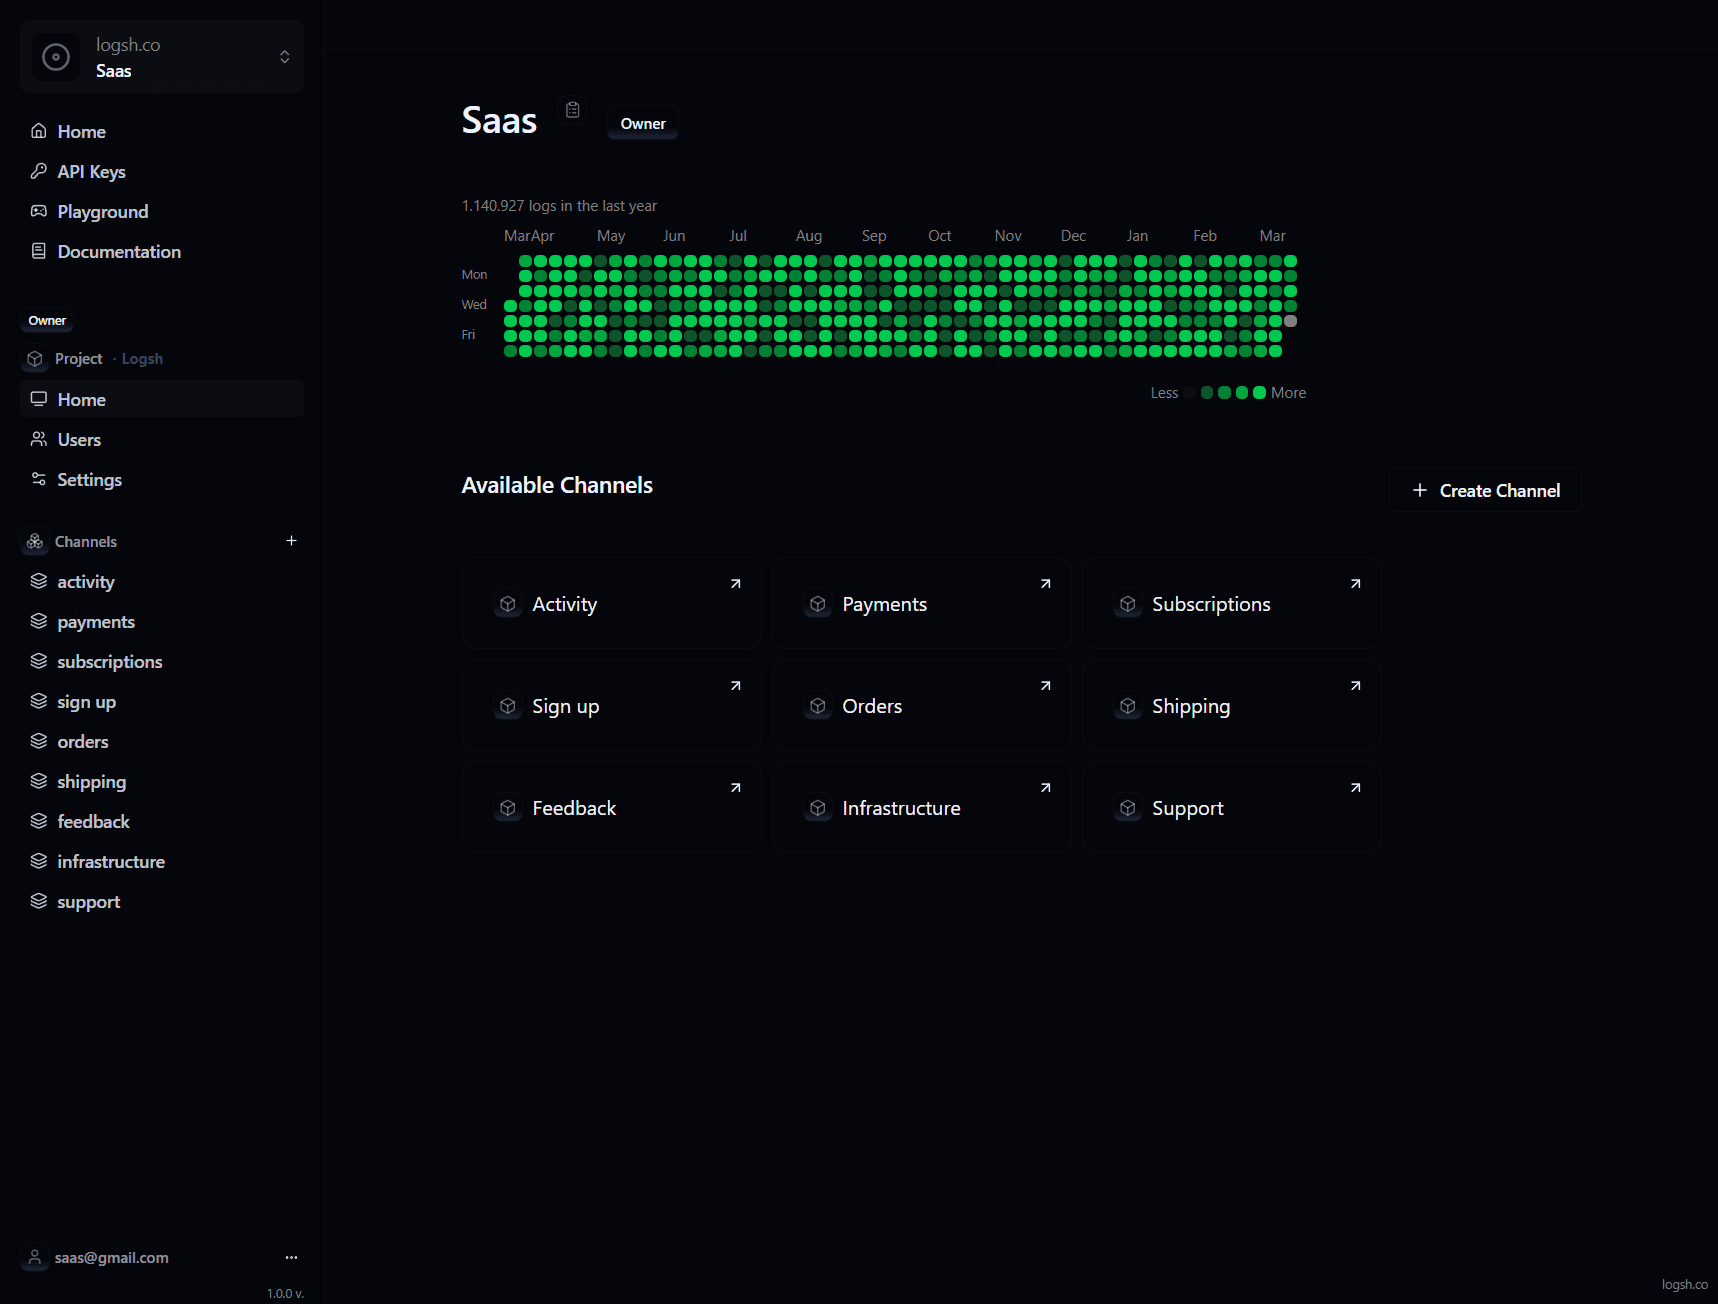This screenshot has height=1304, width=1718.
Task: Click the cube icon on Sign up card
Action: coord(508,706)
